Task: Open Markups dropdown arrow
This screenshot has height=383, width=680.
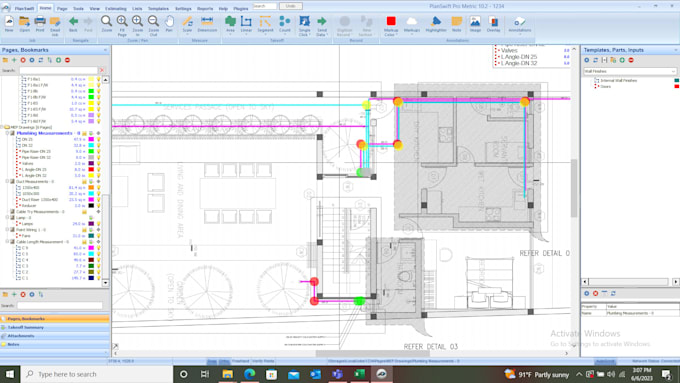Action: point(412,34)
